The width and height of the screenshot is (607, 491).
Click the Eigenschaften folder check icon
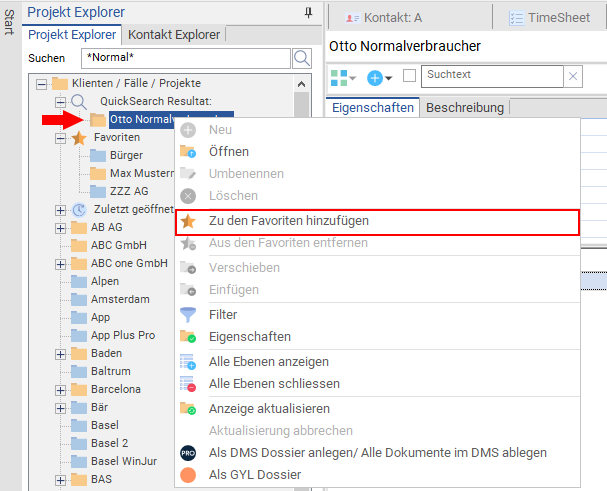pyautogui.click(x=188, y=336)
